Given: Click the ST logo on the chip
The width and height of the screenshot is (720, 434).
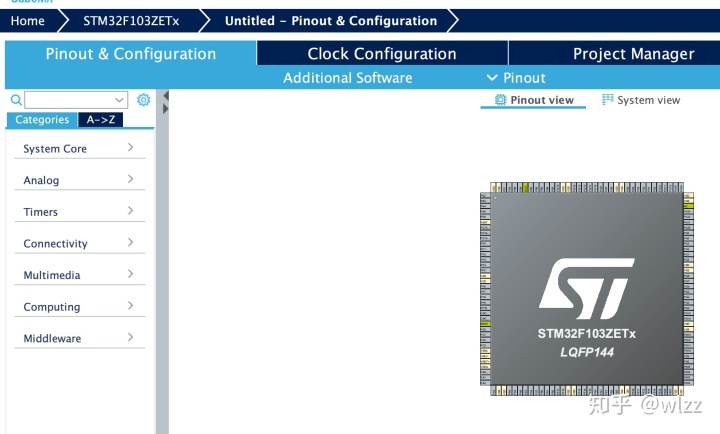Looking at the screenshot, I should click(x=587, y=288).
